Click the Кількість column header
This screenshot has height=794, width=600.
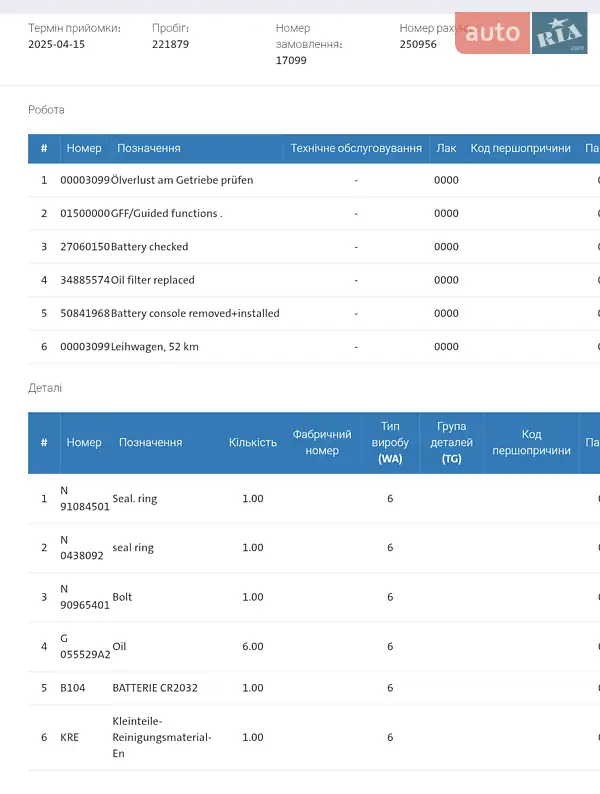253,442
